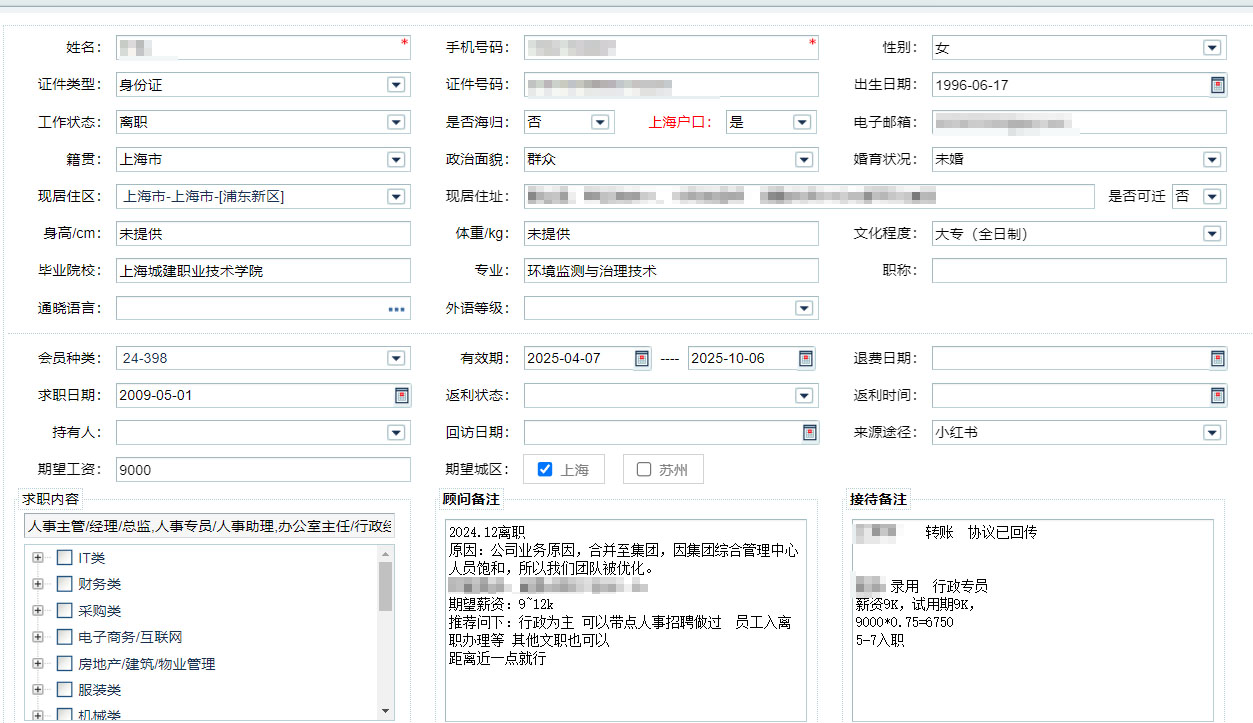Click the 通晓语言 ellipsis picker icon
The image size is (1253, 723).
397,309
